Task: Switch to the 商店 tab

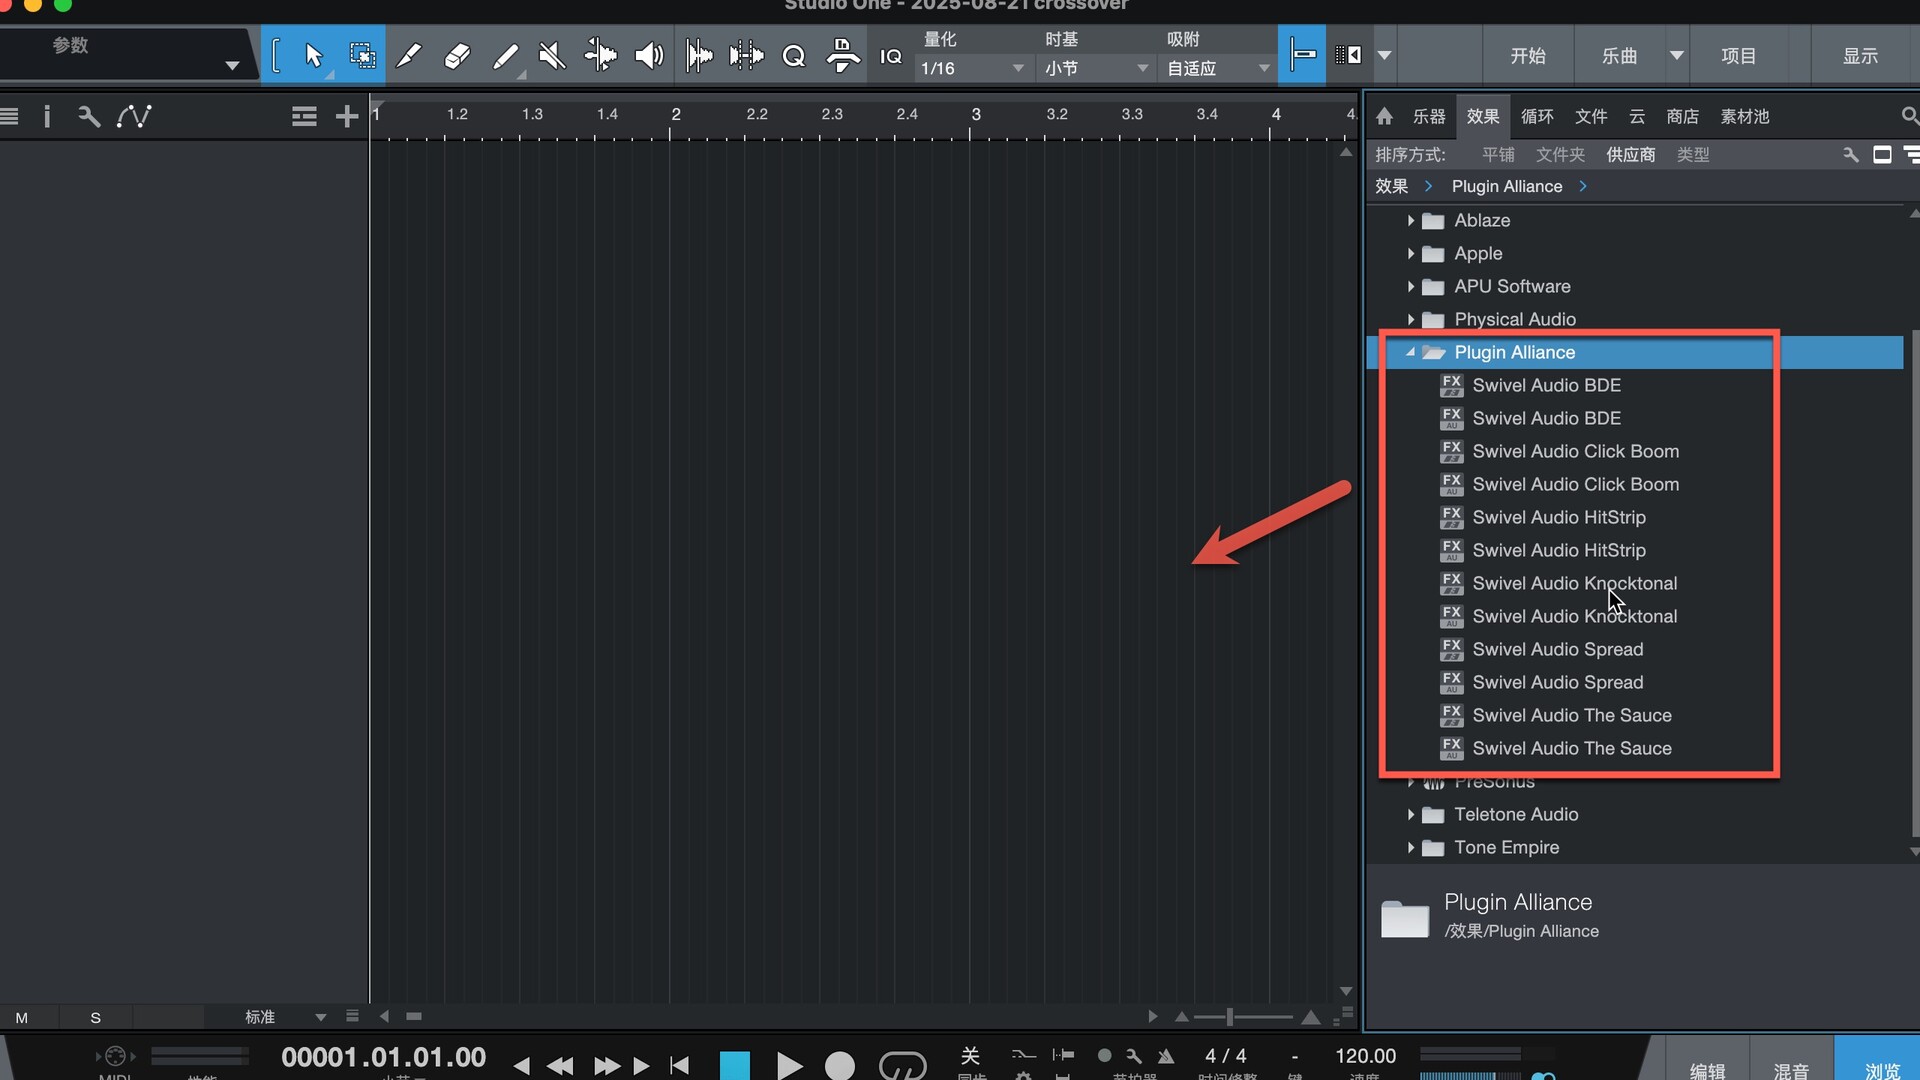Action: [1683, 116]
